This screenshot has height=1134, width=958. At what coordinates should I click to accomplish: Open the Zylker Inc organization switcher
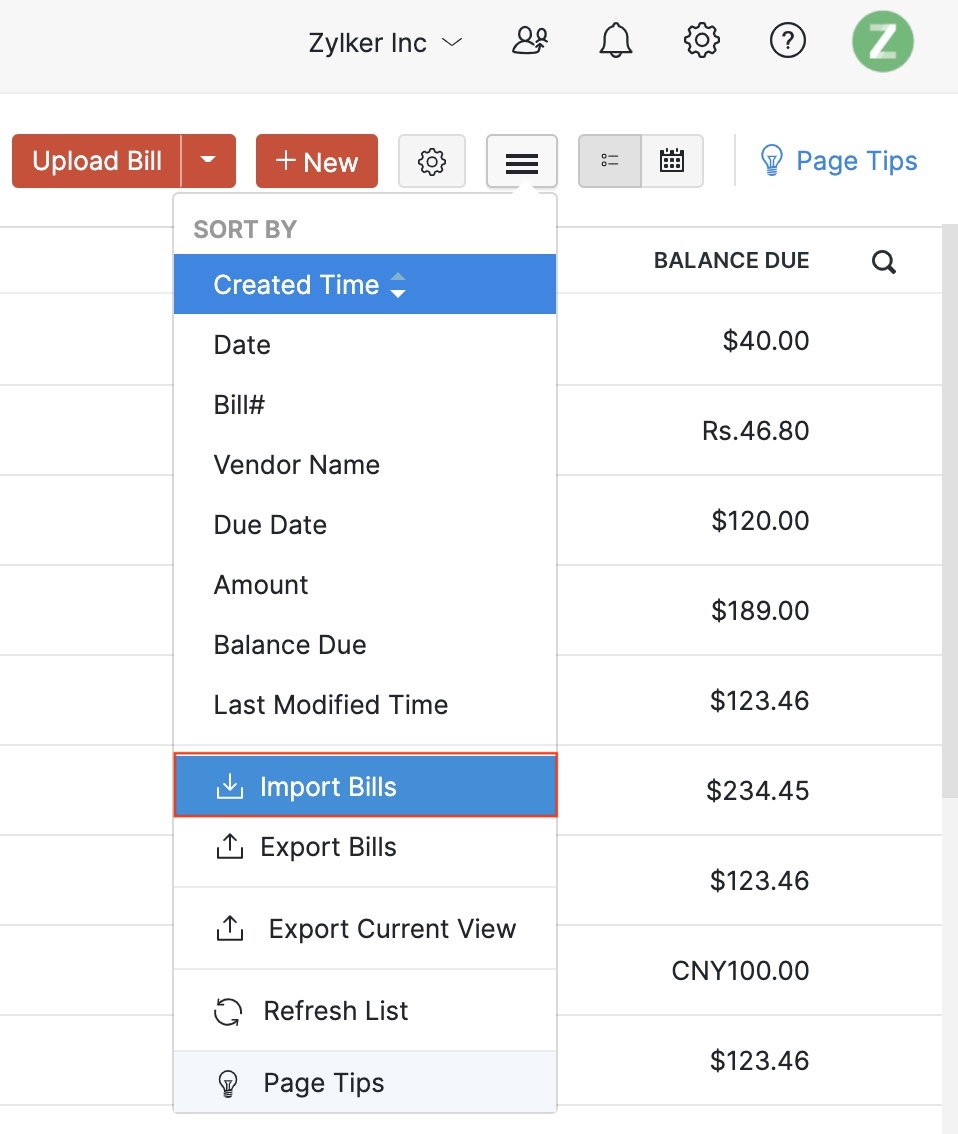[x=385, y=42]
